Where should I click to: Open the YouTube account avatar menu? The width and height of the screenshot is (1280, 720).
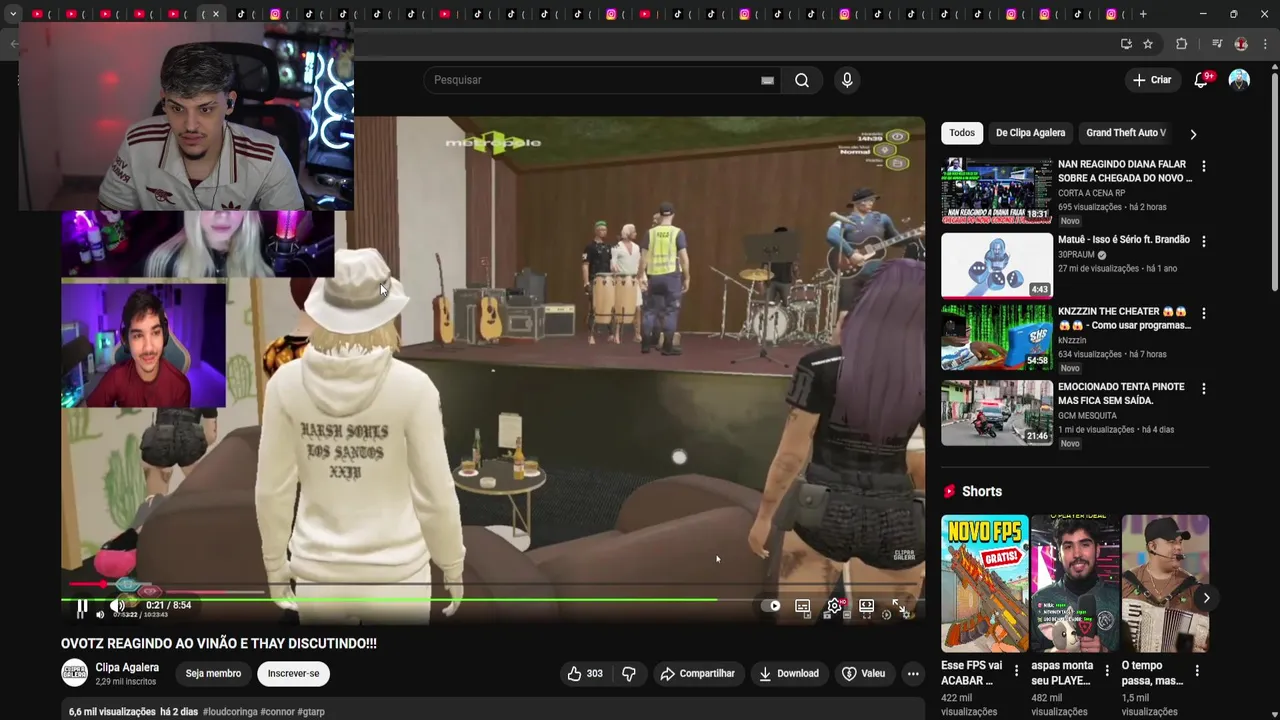point(1239,80)
